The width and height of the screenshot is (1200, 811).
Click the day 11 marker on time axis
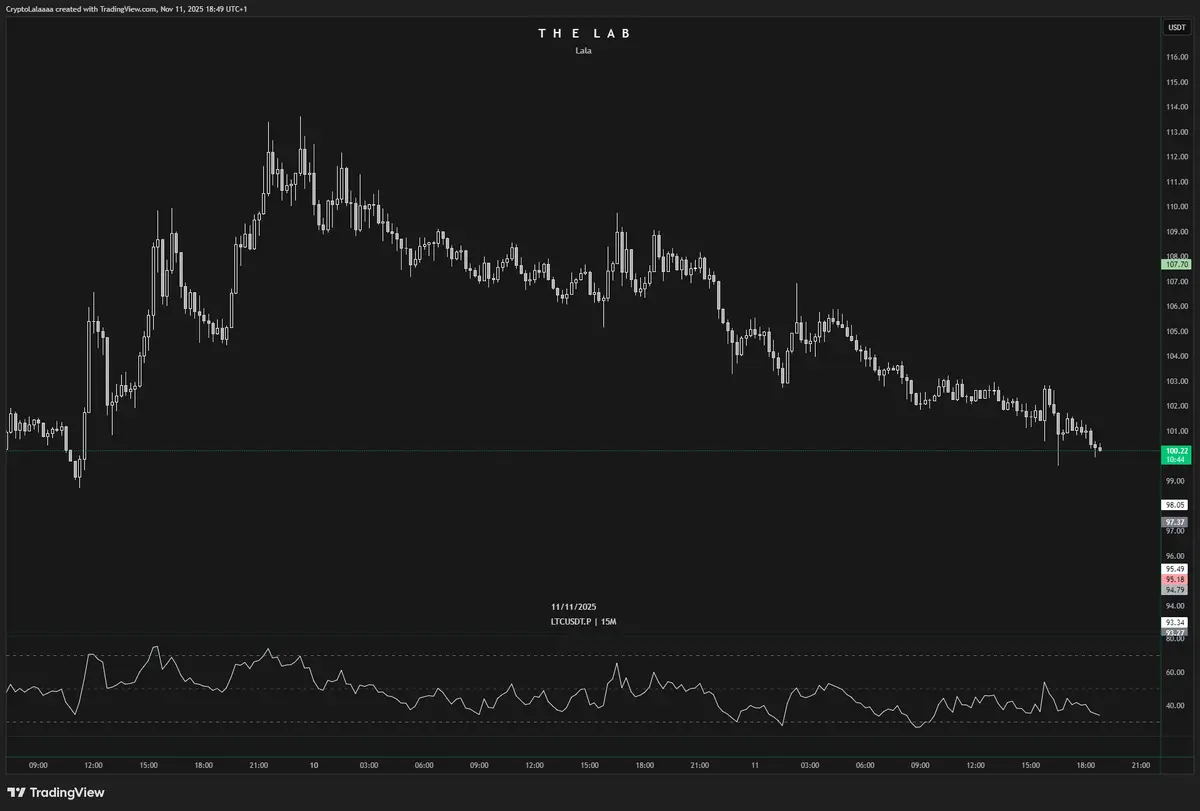[x=755, y=765]
